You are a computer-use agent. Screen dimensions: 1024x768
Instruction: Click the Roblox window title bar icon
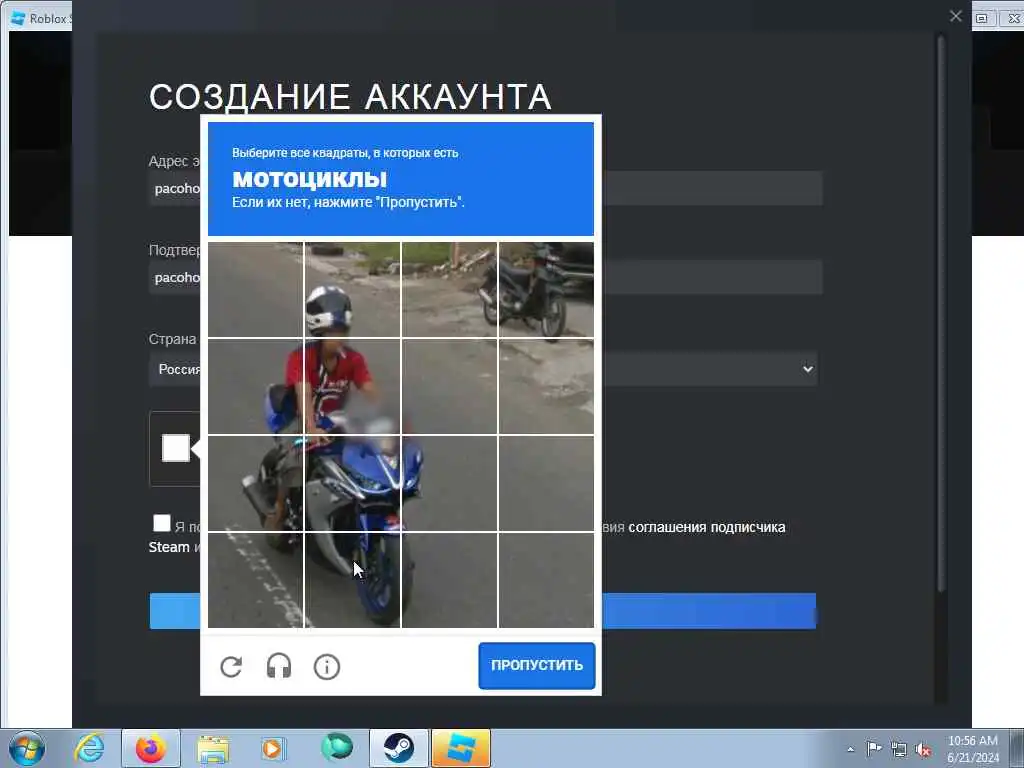click(x=18, y=18)
